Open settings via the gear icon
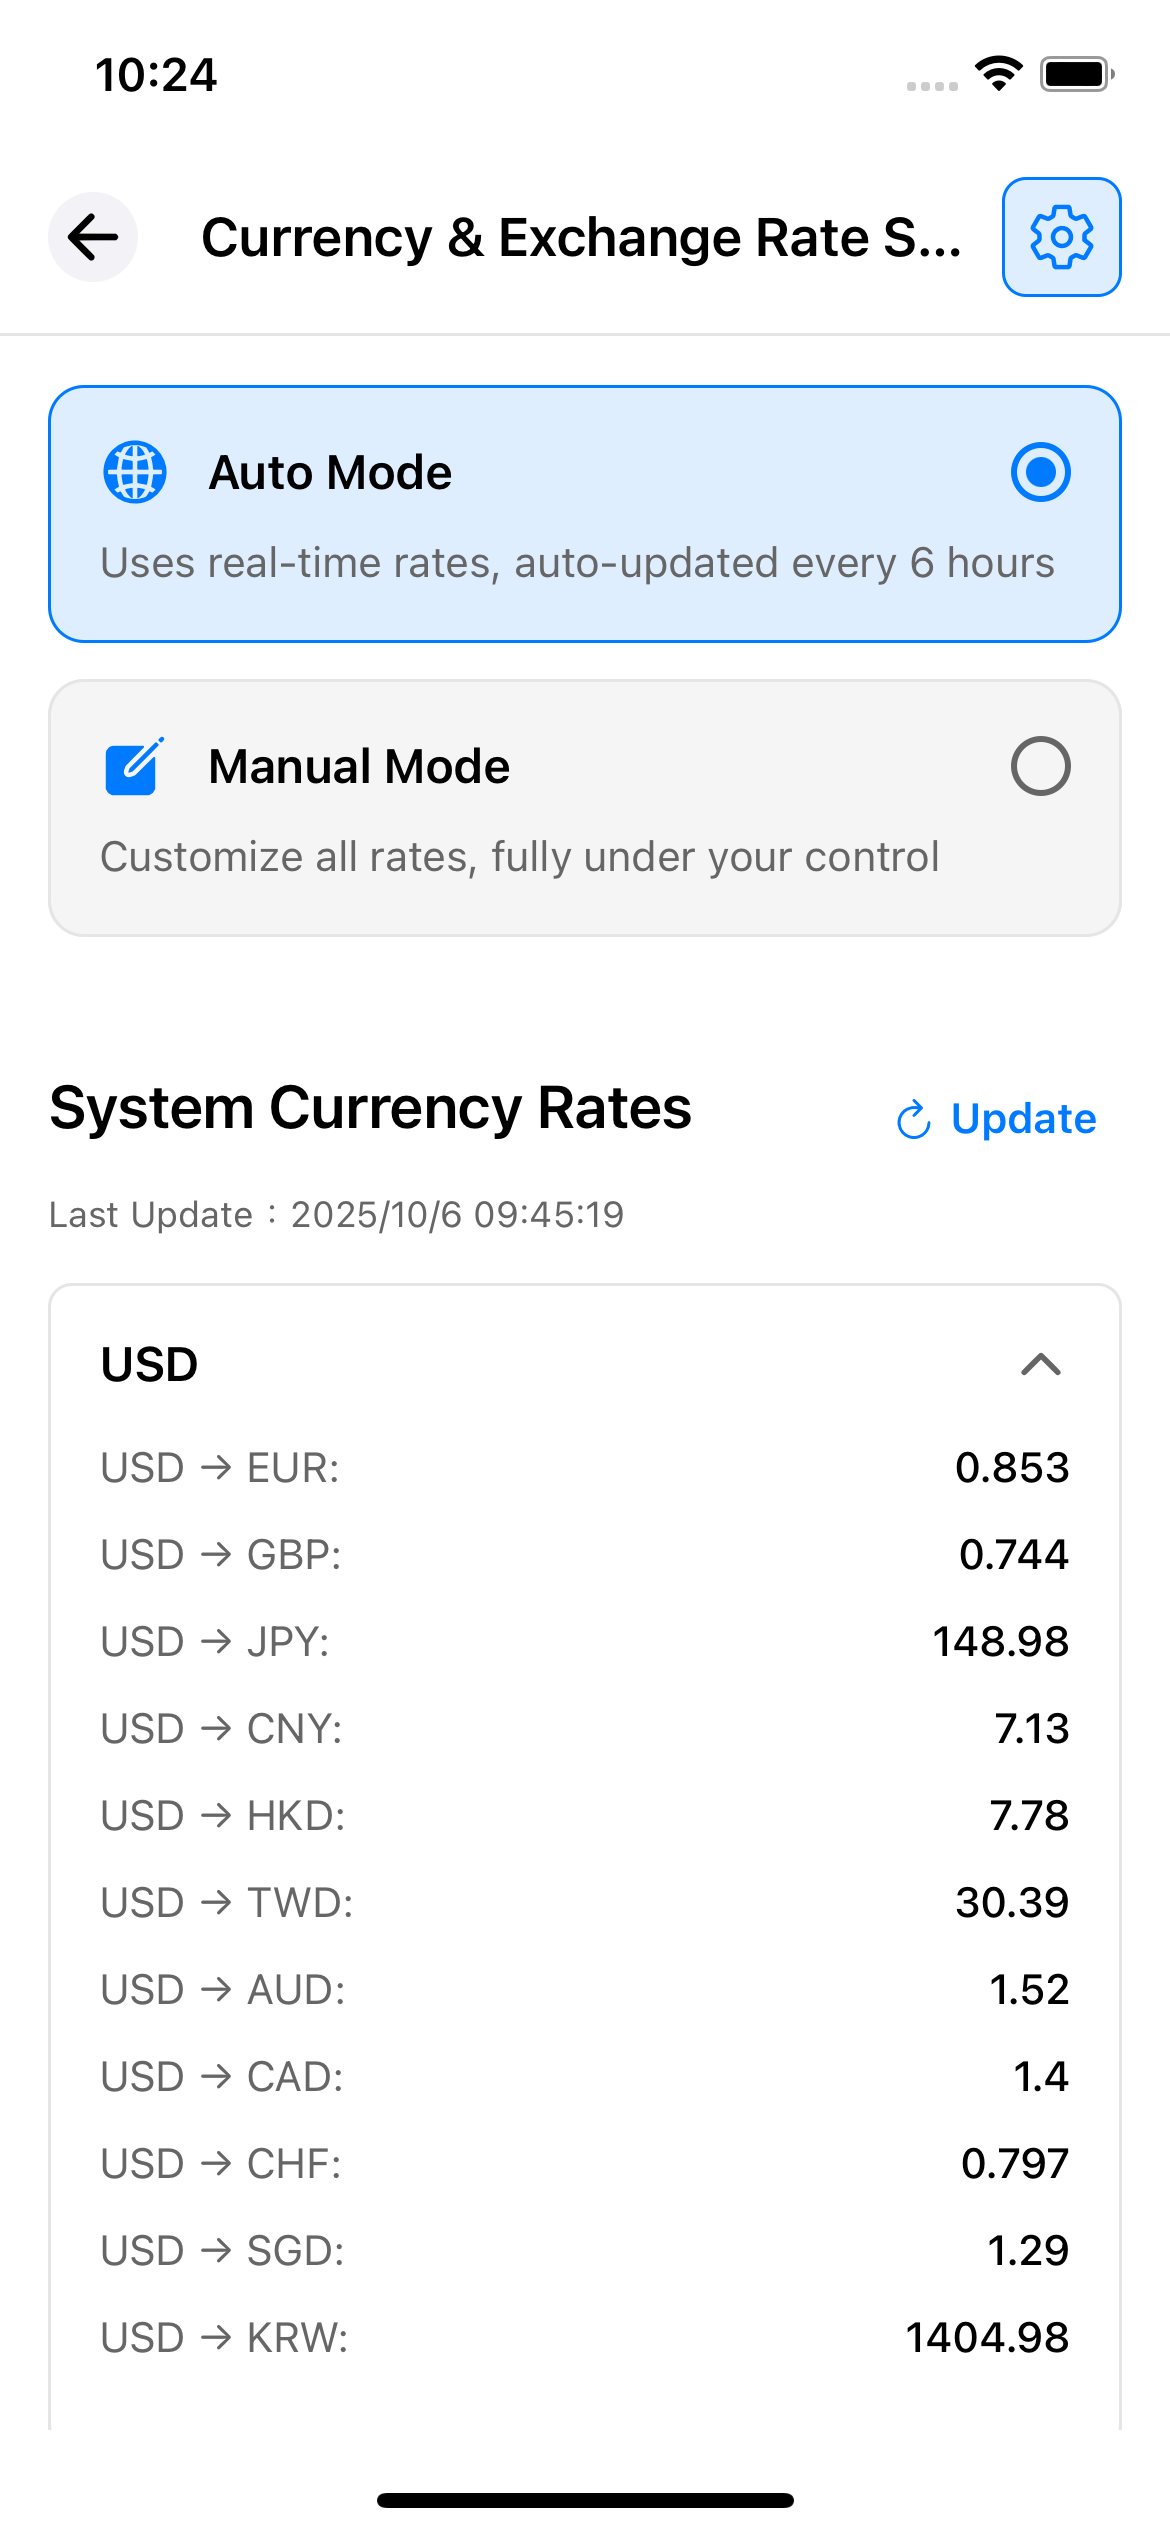 1061,237
